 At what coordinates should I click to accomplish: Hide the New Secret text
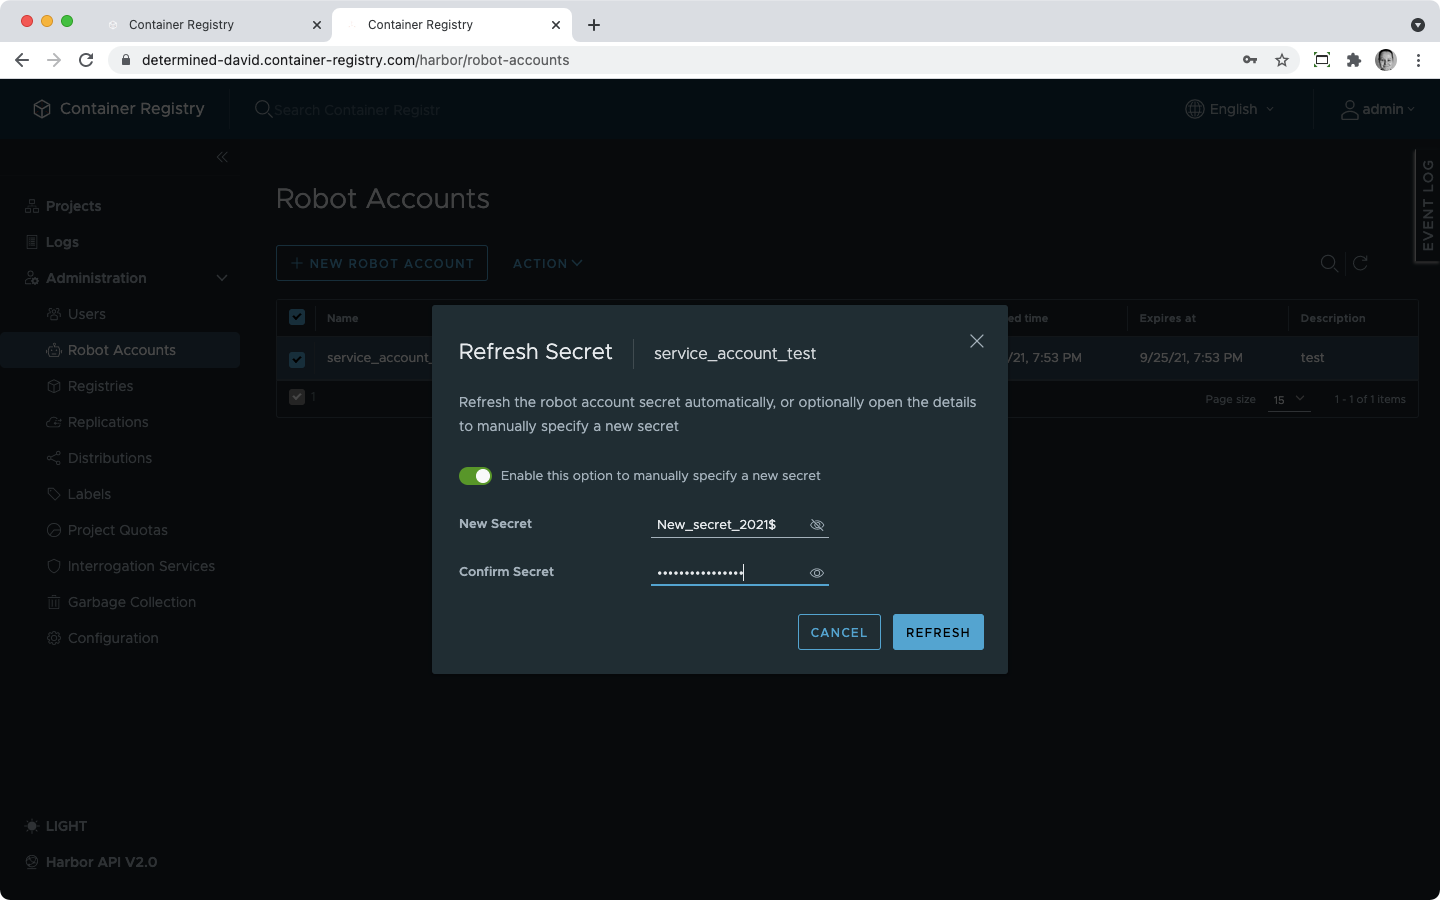click(817, 525)
